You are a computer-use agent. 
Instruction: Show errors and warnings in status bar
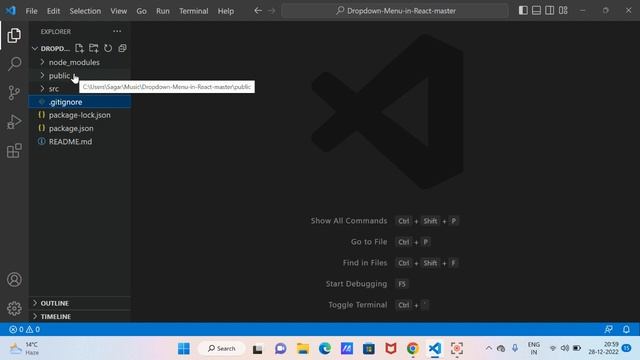[x=24, y=329]
